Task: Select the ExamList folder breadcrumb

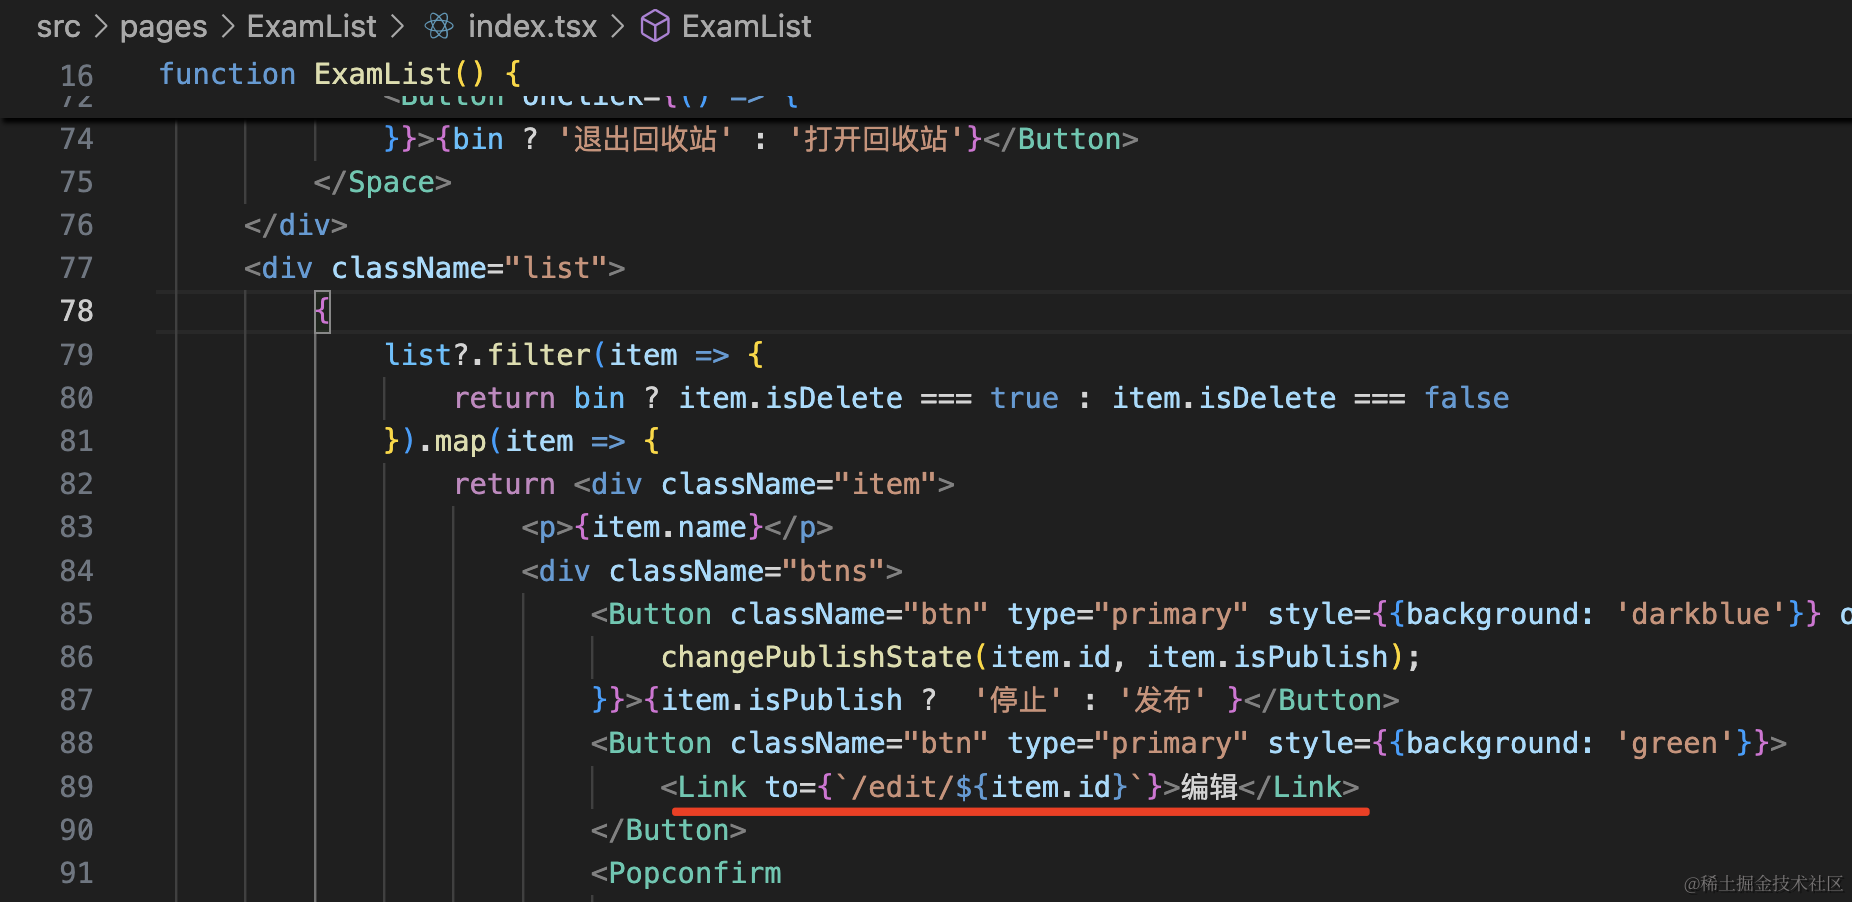Action: [311, 27]
